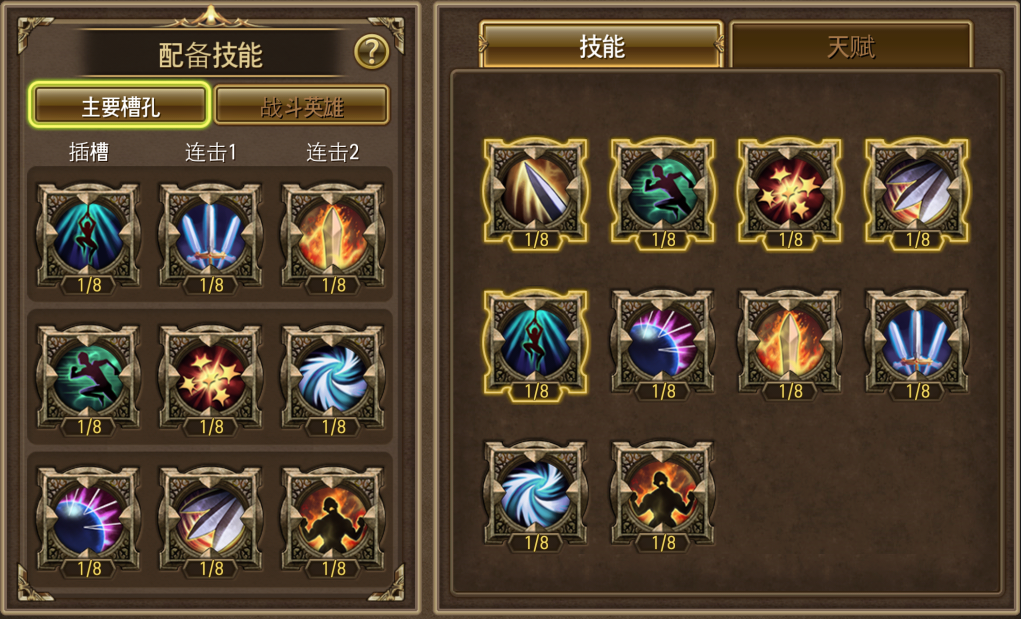This screenshot has width=1021, height=619.
Task: Click the 连击2 white swirl slot
Action: 333,379
